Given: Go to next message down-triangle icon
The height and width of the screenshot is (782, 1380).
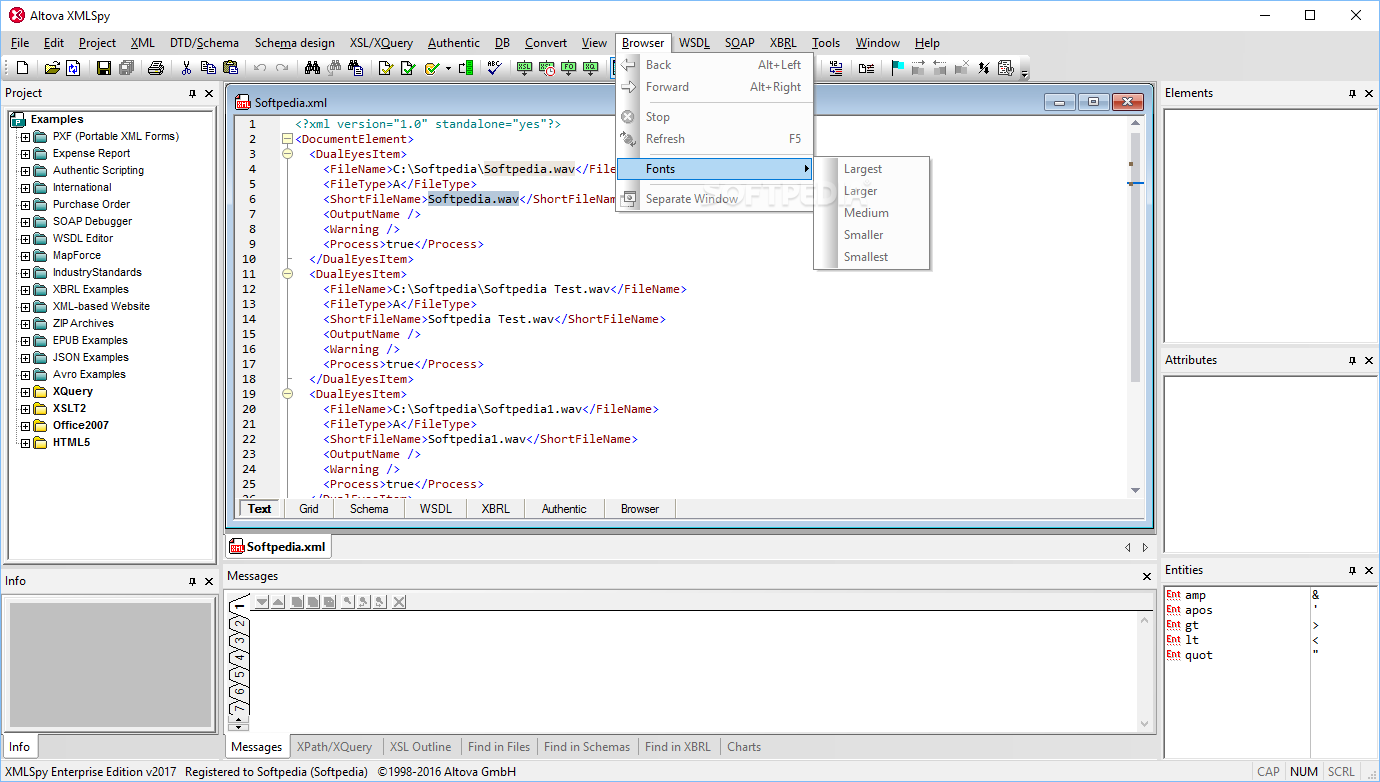Looking at the screenshot, I should [x=261, y=601].
